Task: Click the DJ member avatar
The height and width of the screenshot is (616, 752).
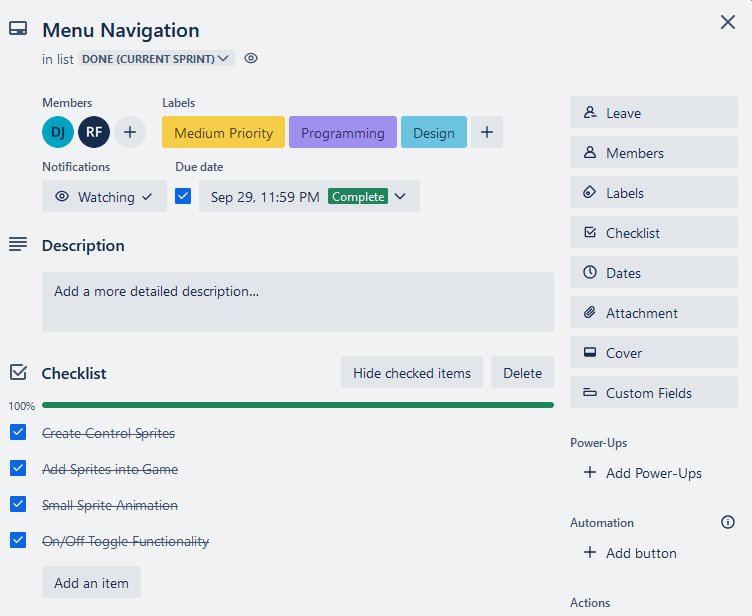Action: (58, 132)
